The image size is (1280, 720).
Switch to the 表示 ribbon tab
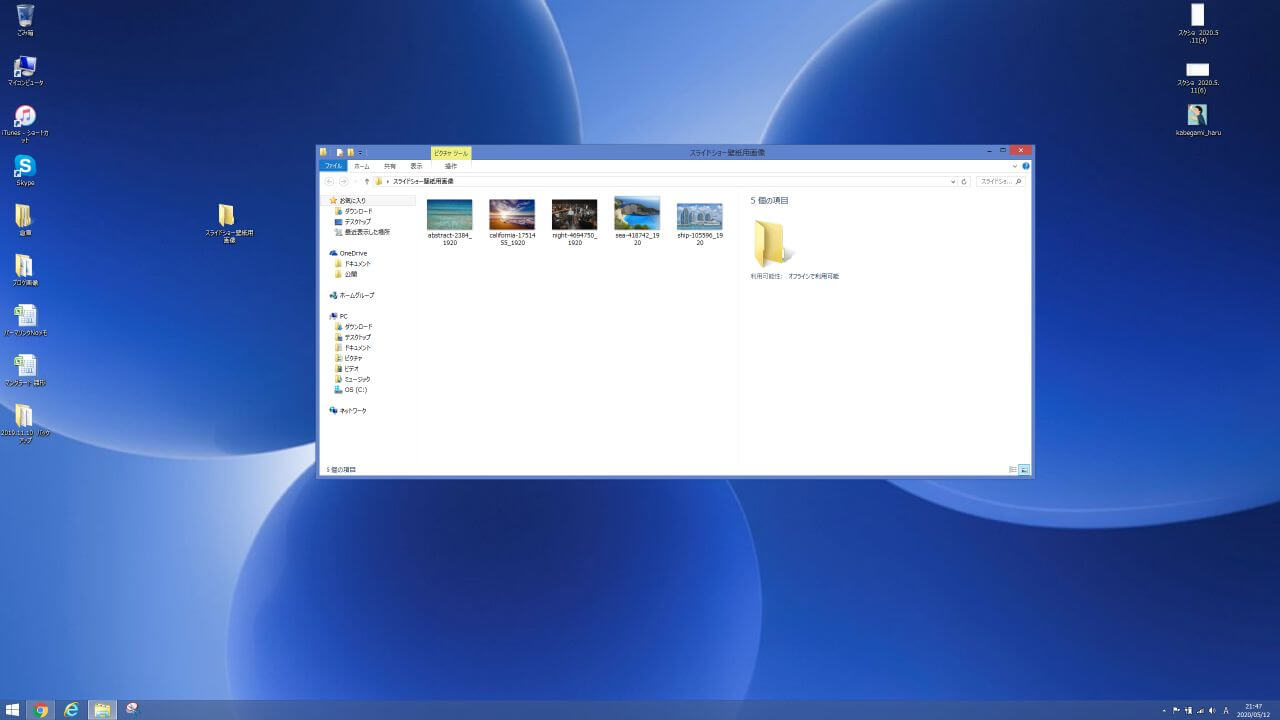tap(416, 166)
